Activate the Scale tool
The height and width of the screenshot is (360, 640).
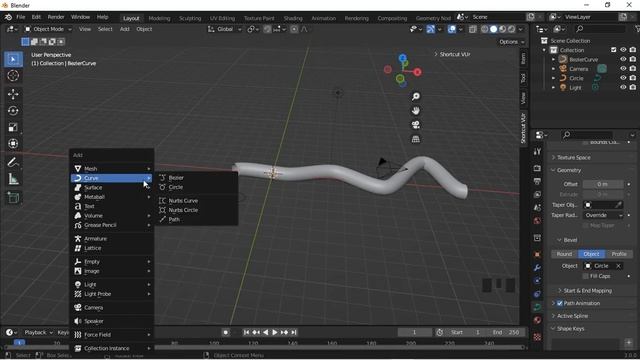point(13,127)
